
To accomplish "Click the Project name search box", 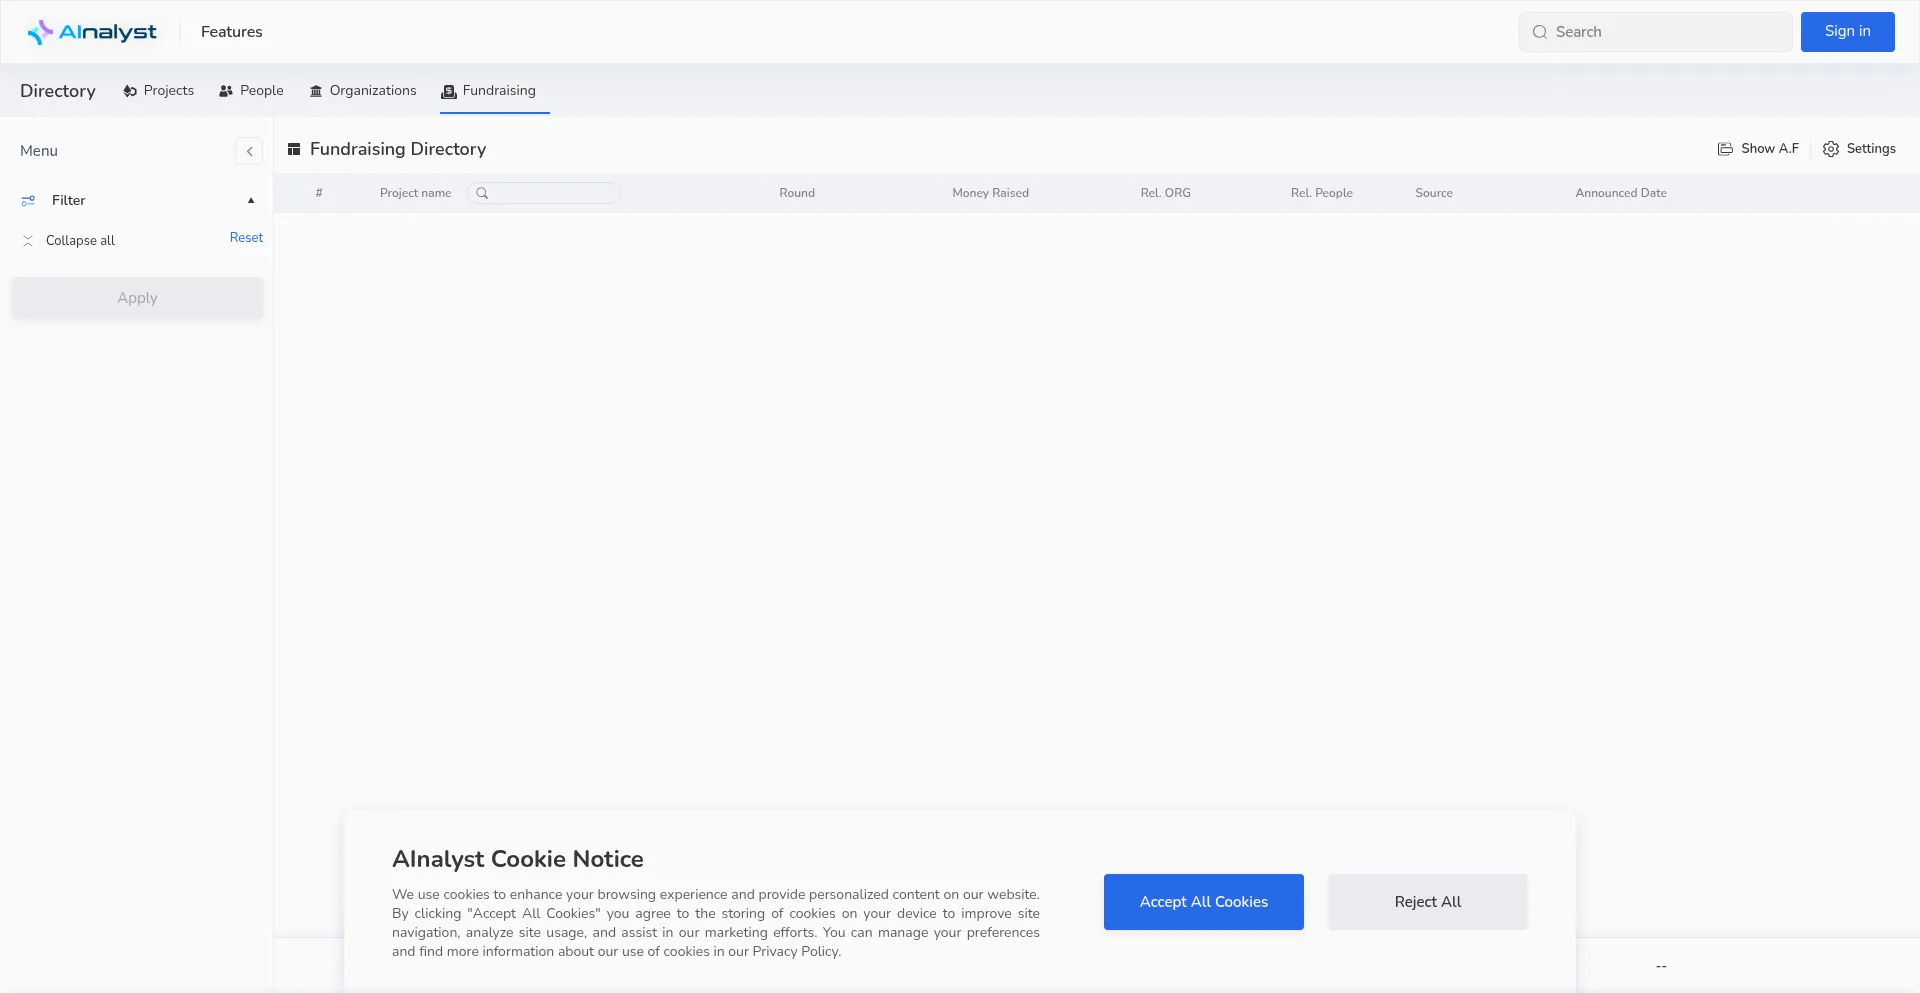I will [552, 193].
